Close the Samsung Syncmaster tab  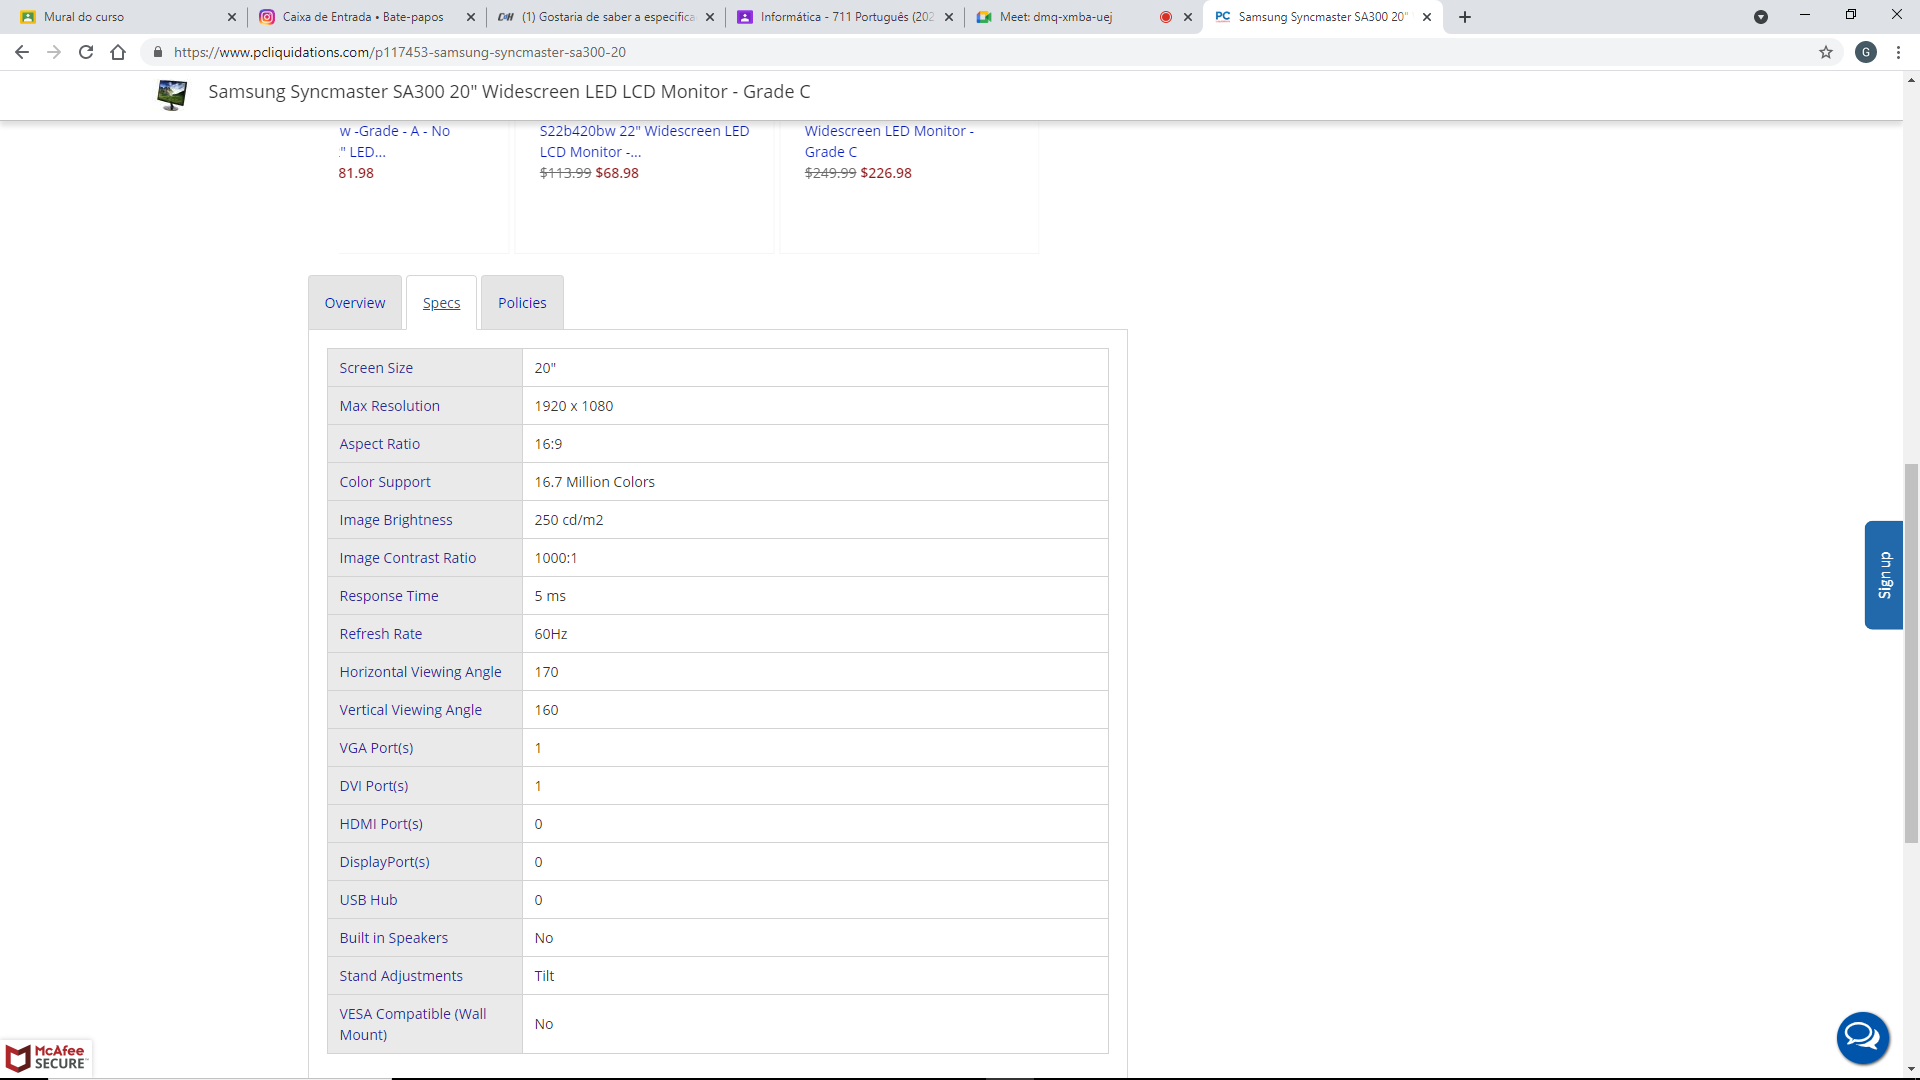1427,17
